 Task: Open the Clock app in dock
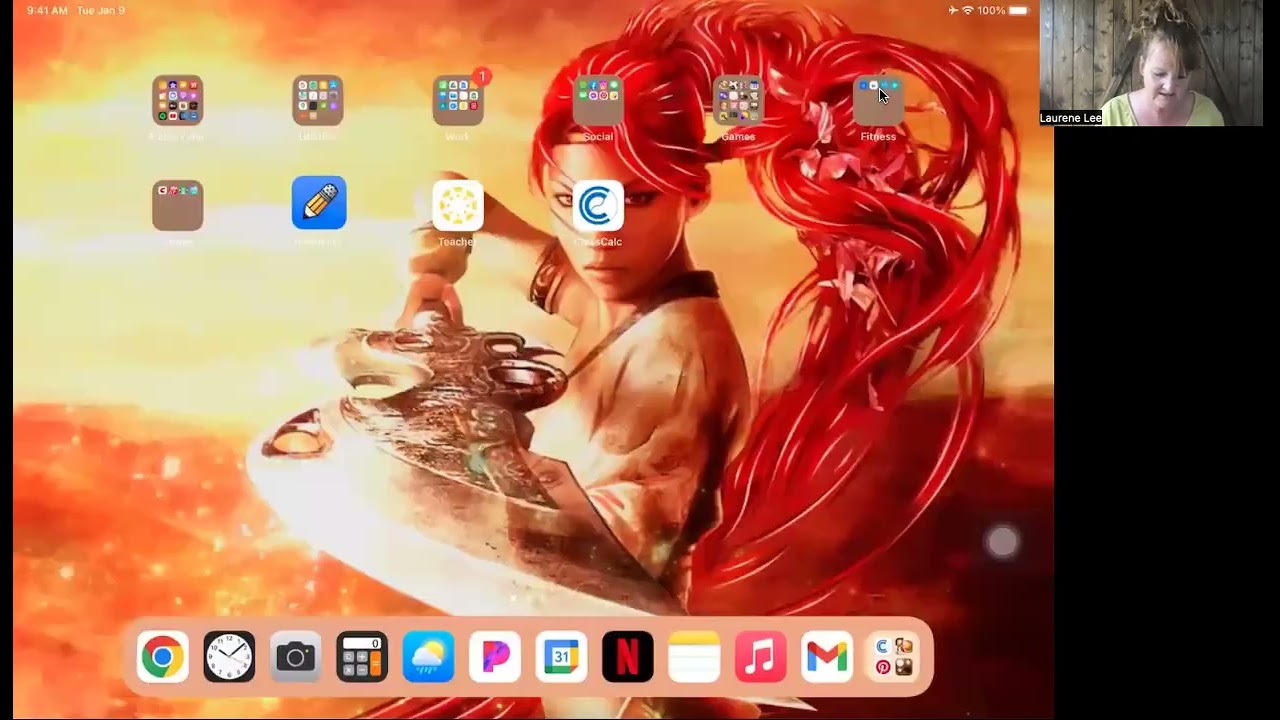(229, 657)
